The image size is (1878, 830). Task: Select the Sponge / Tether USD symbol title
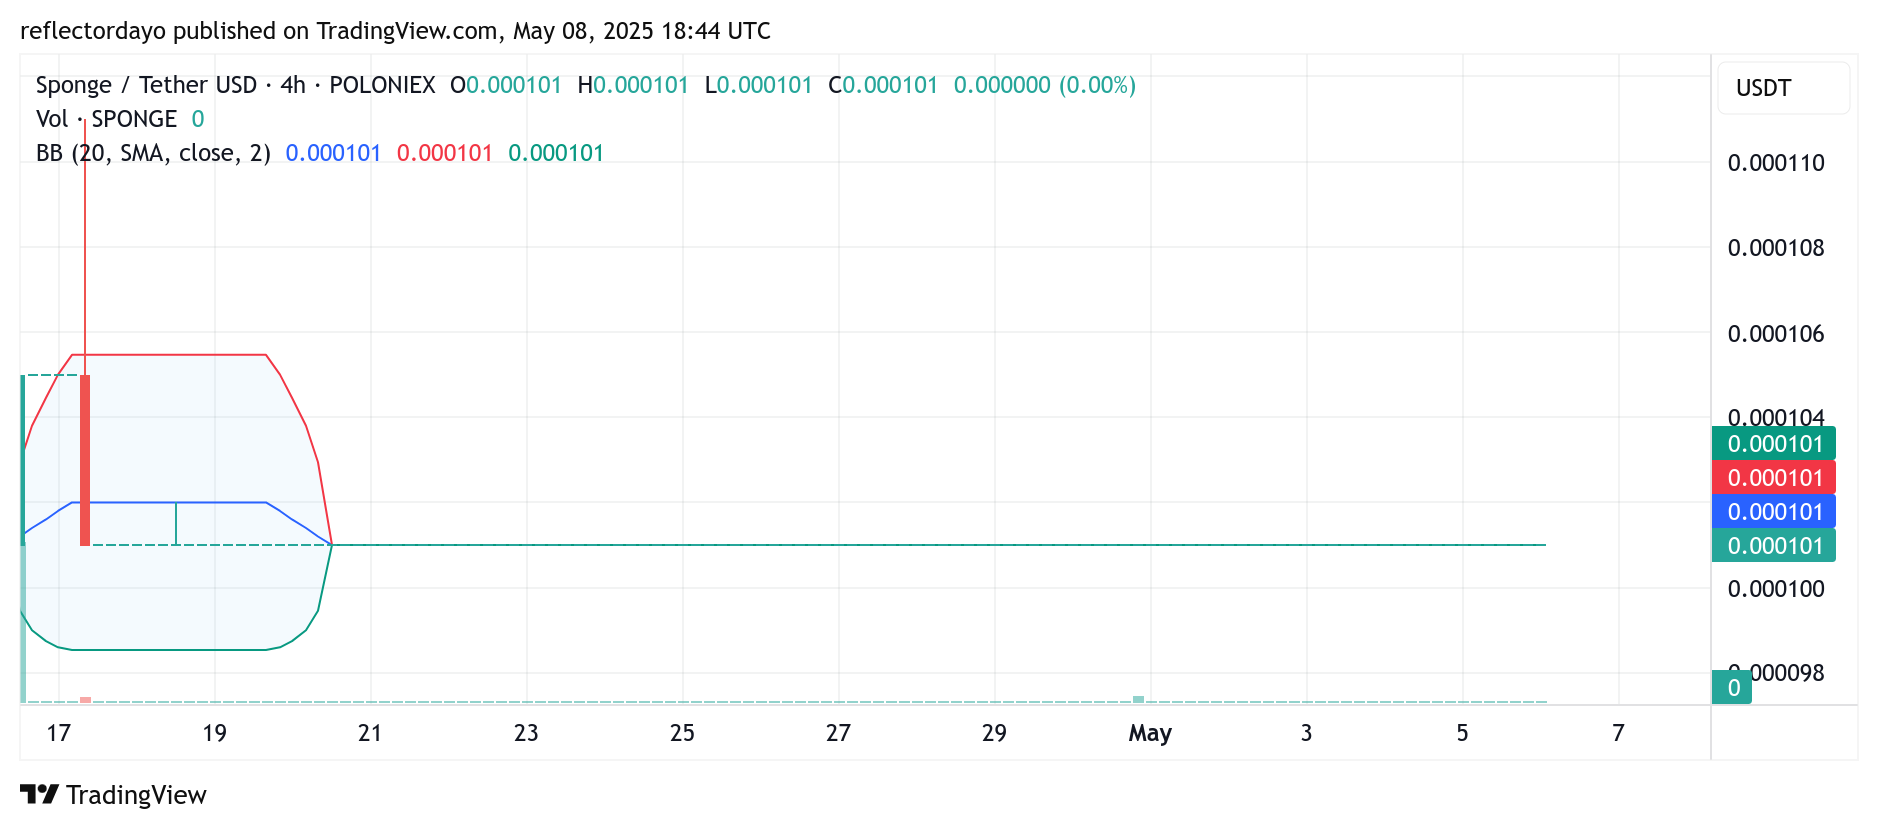[146, 85]
